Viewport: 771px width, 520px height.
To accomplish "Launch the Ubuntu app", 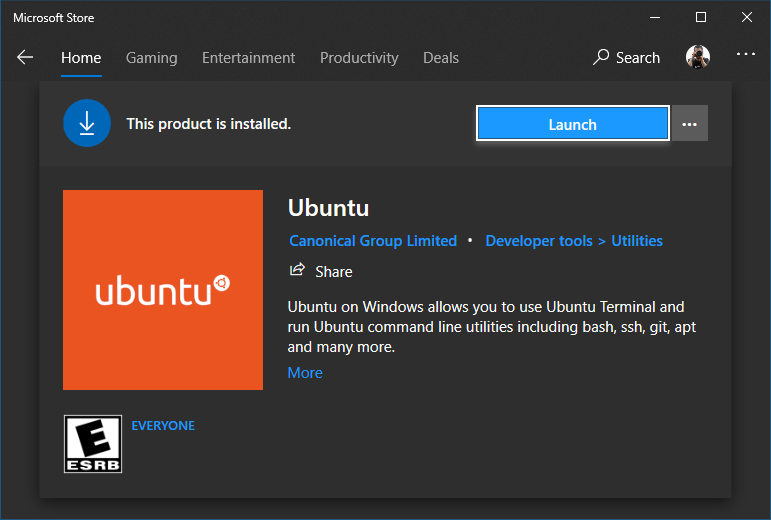I will tap(572, 123).
